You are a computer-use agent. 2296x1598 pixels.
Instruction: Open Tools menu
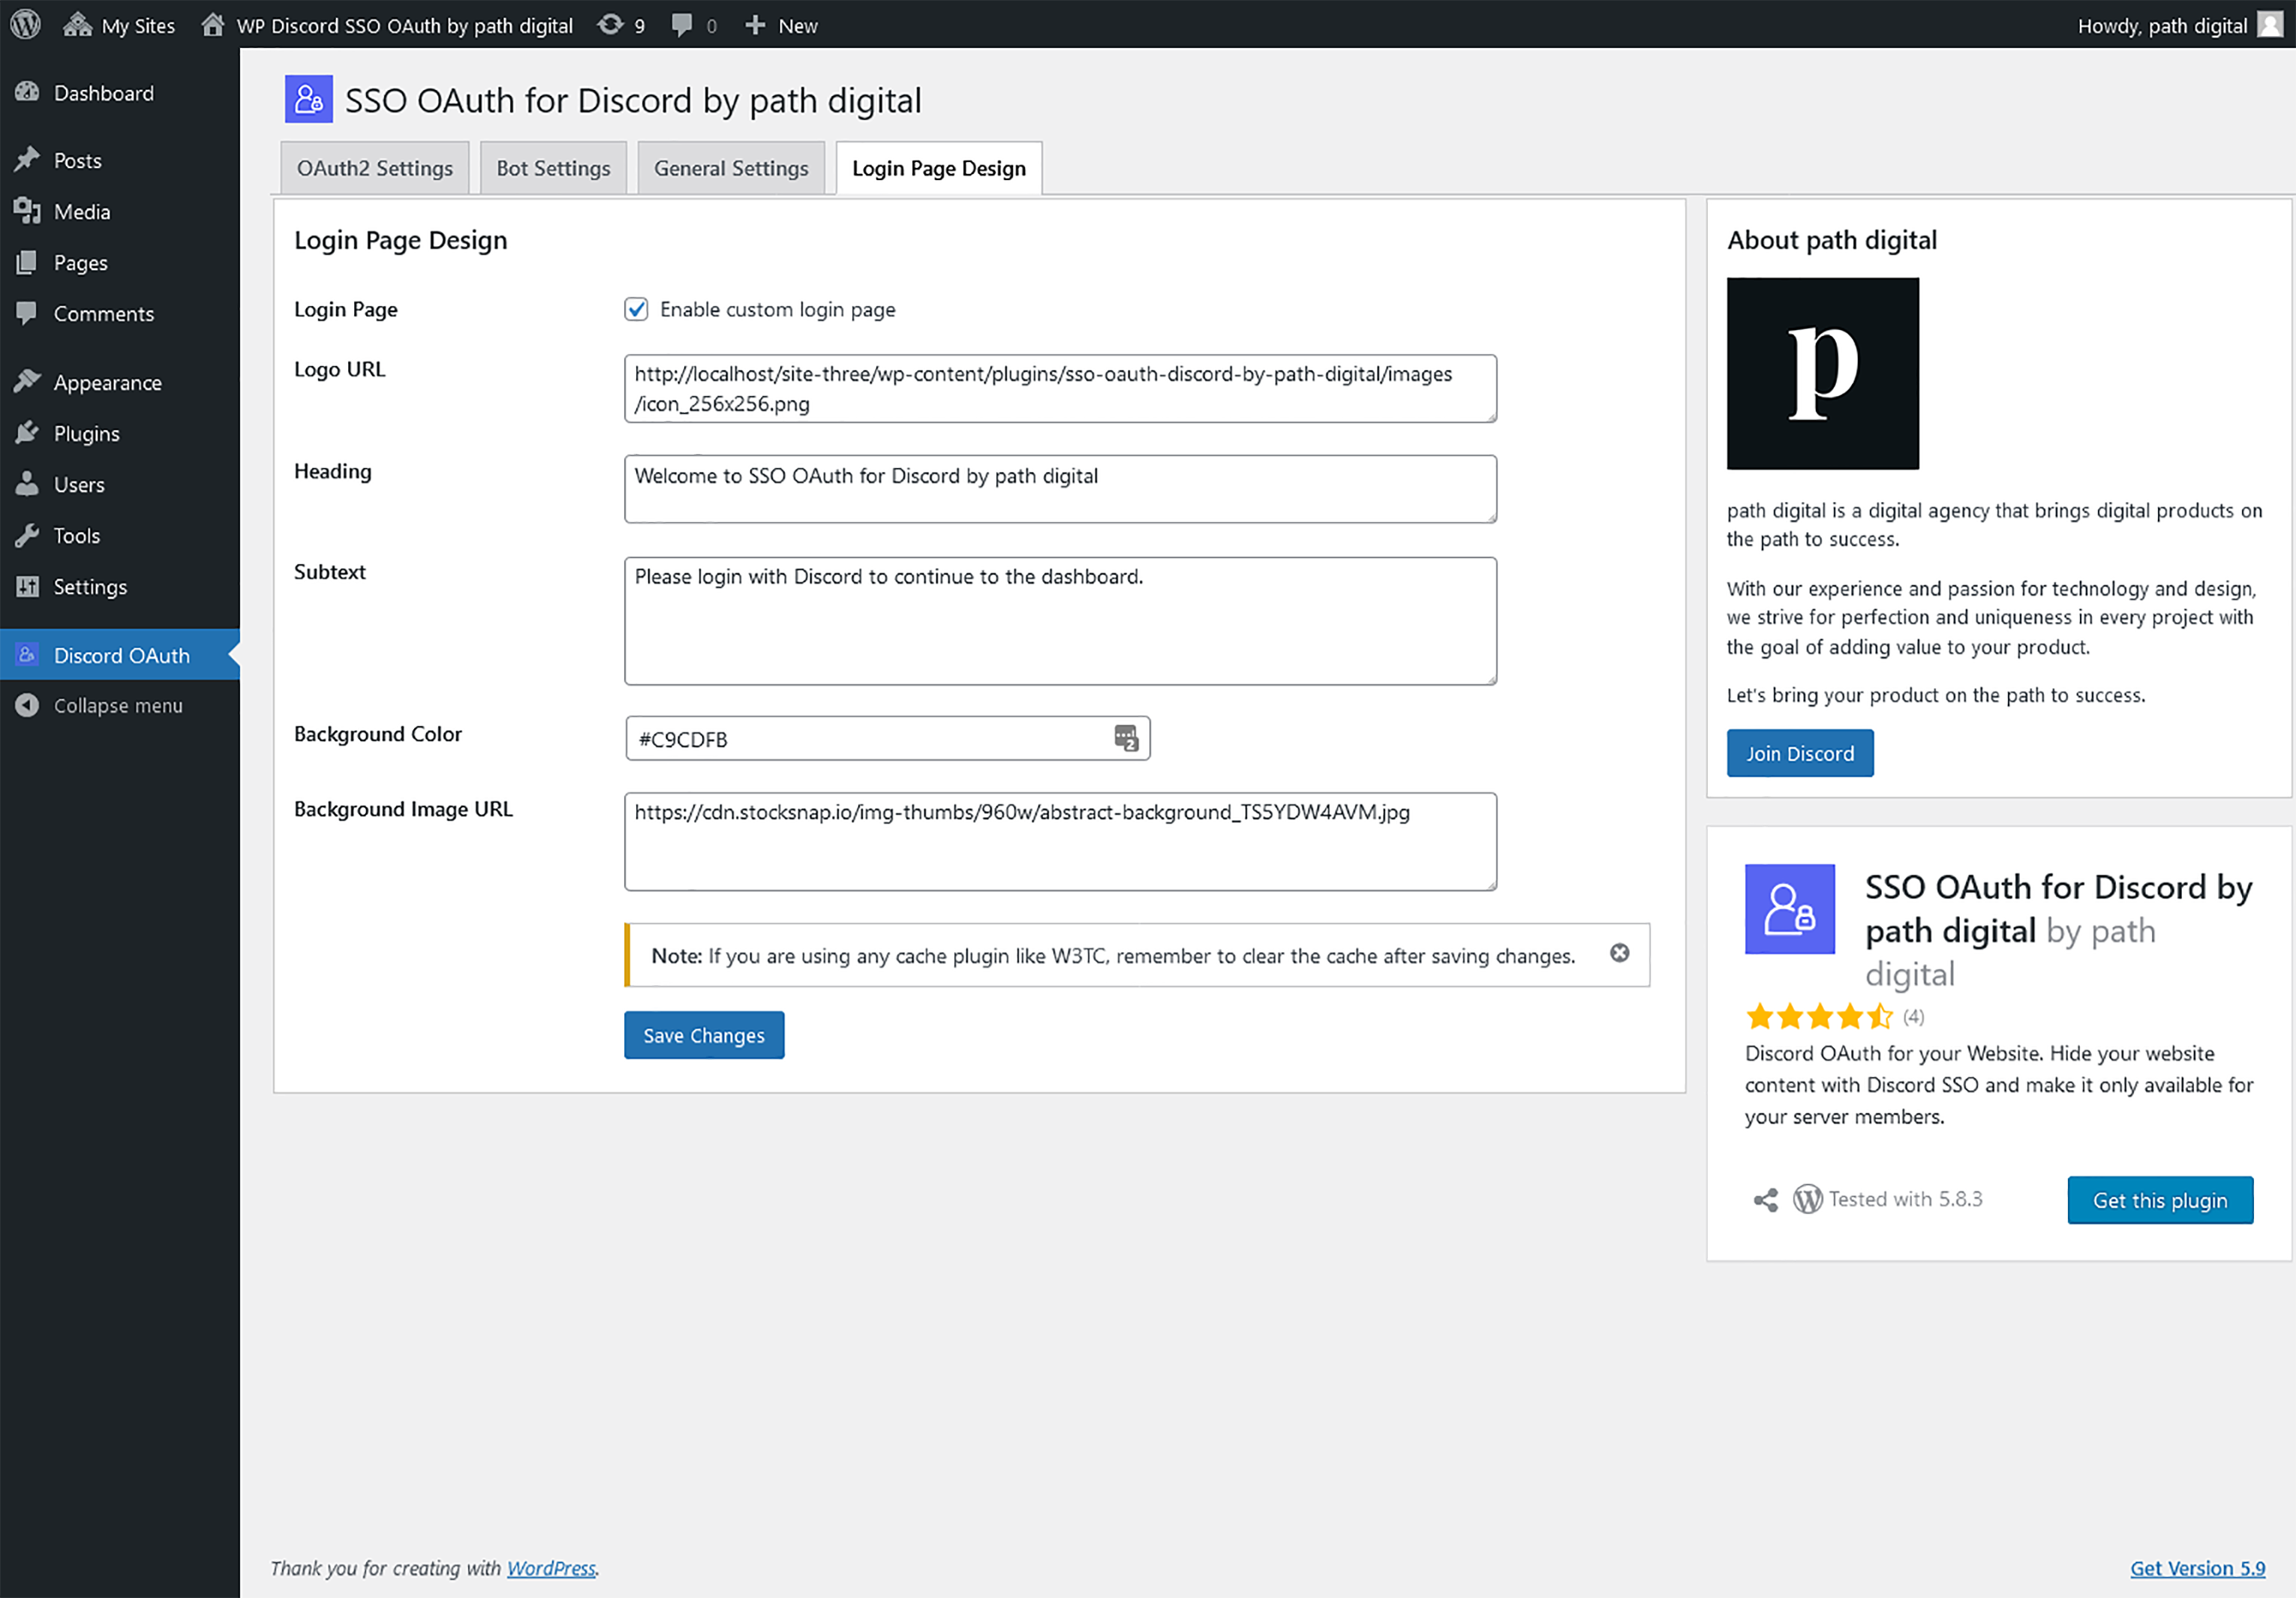click(120, 535)
